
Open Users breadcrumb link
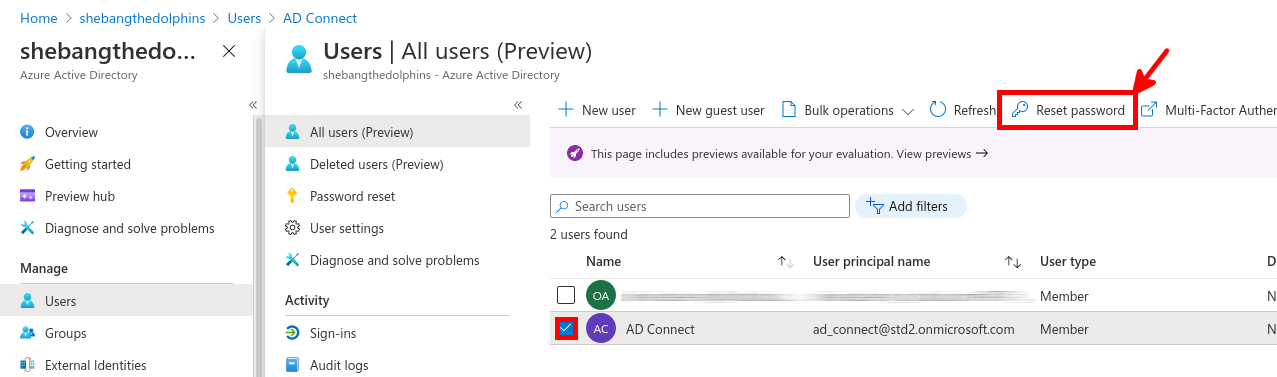tap(243, 18)
